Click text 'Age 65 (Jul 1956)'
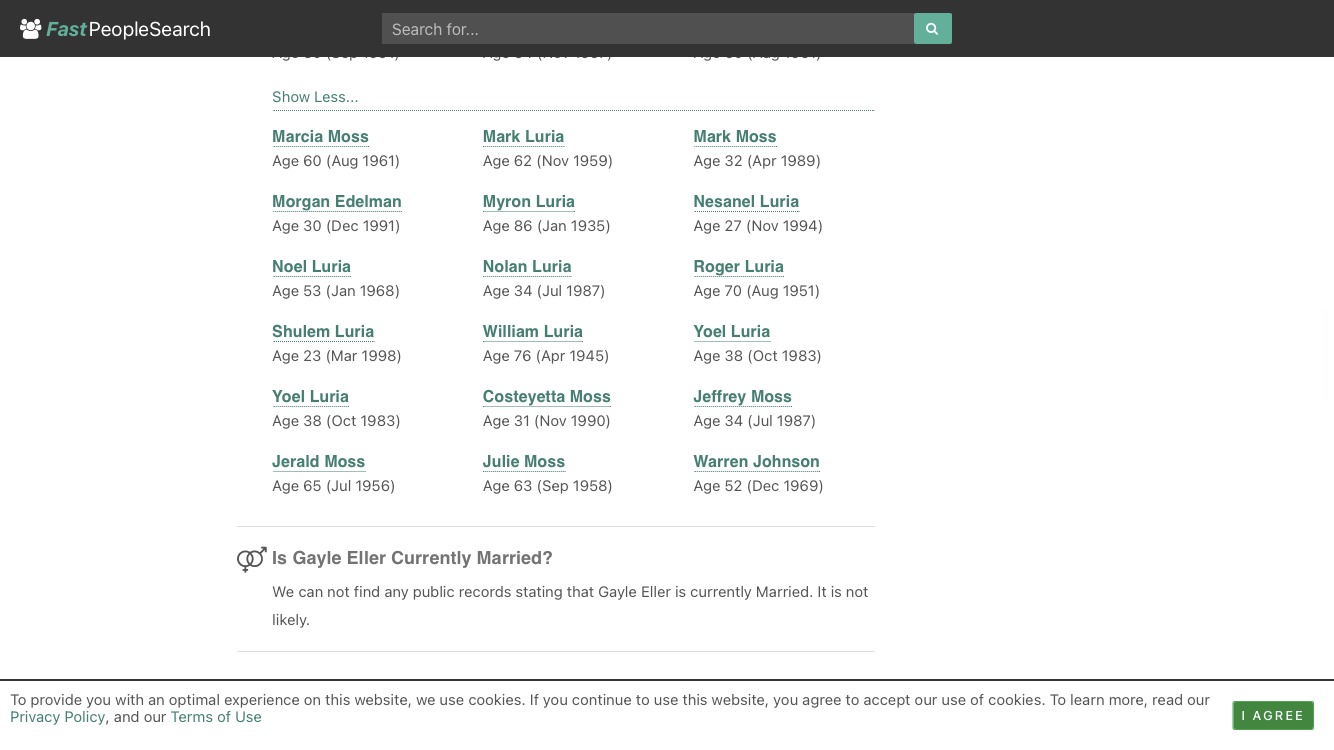The width and height of the screenshot is (1334, 750). [334, 486]
